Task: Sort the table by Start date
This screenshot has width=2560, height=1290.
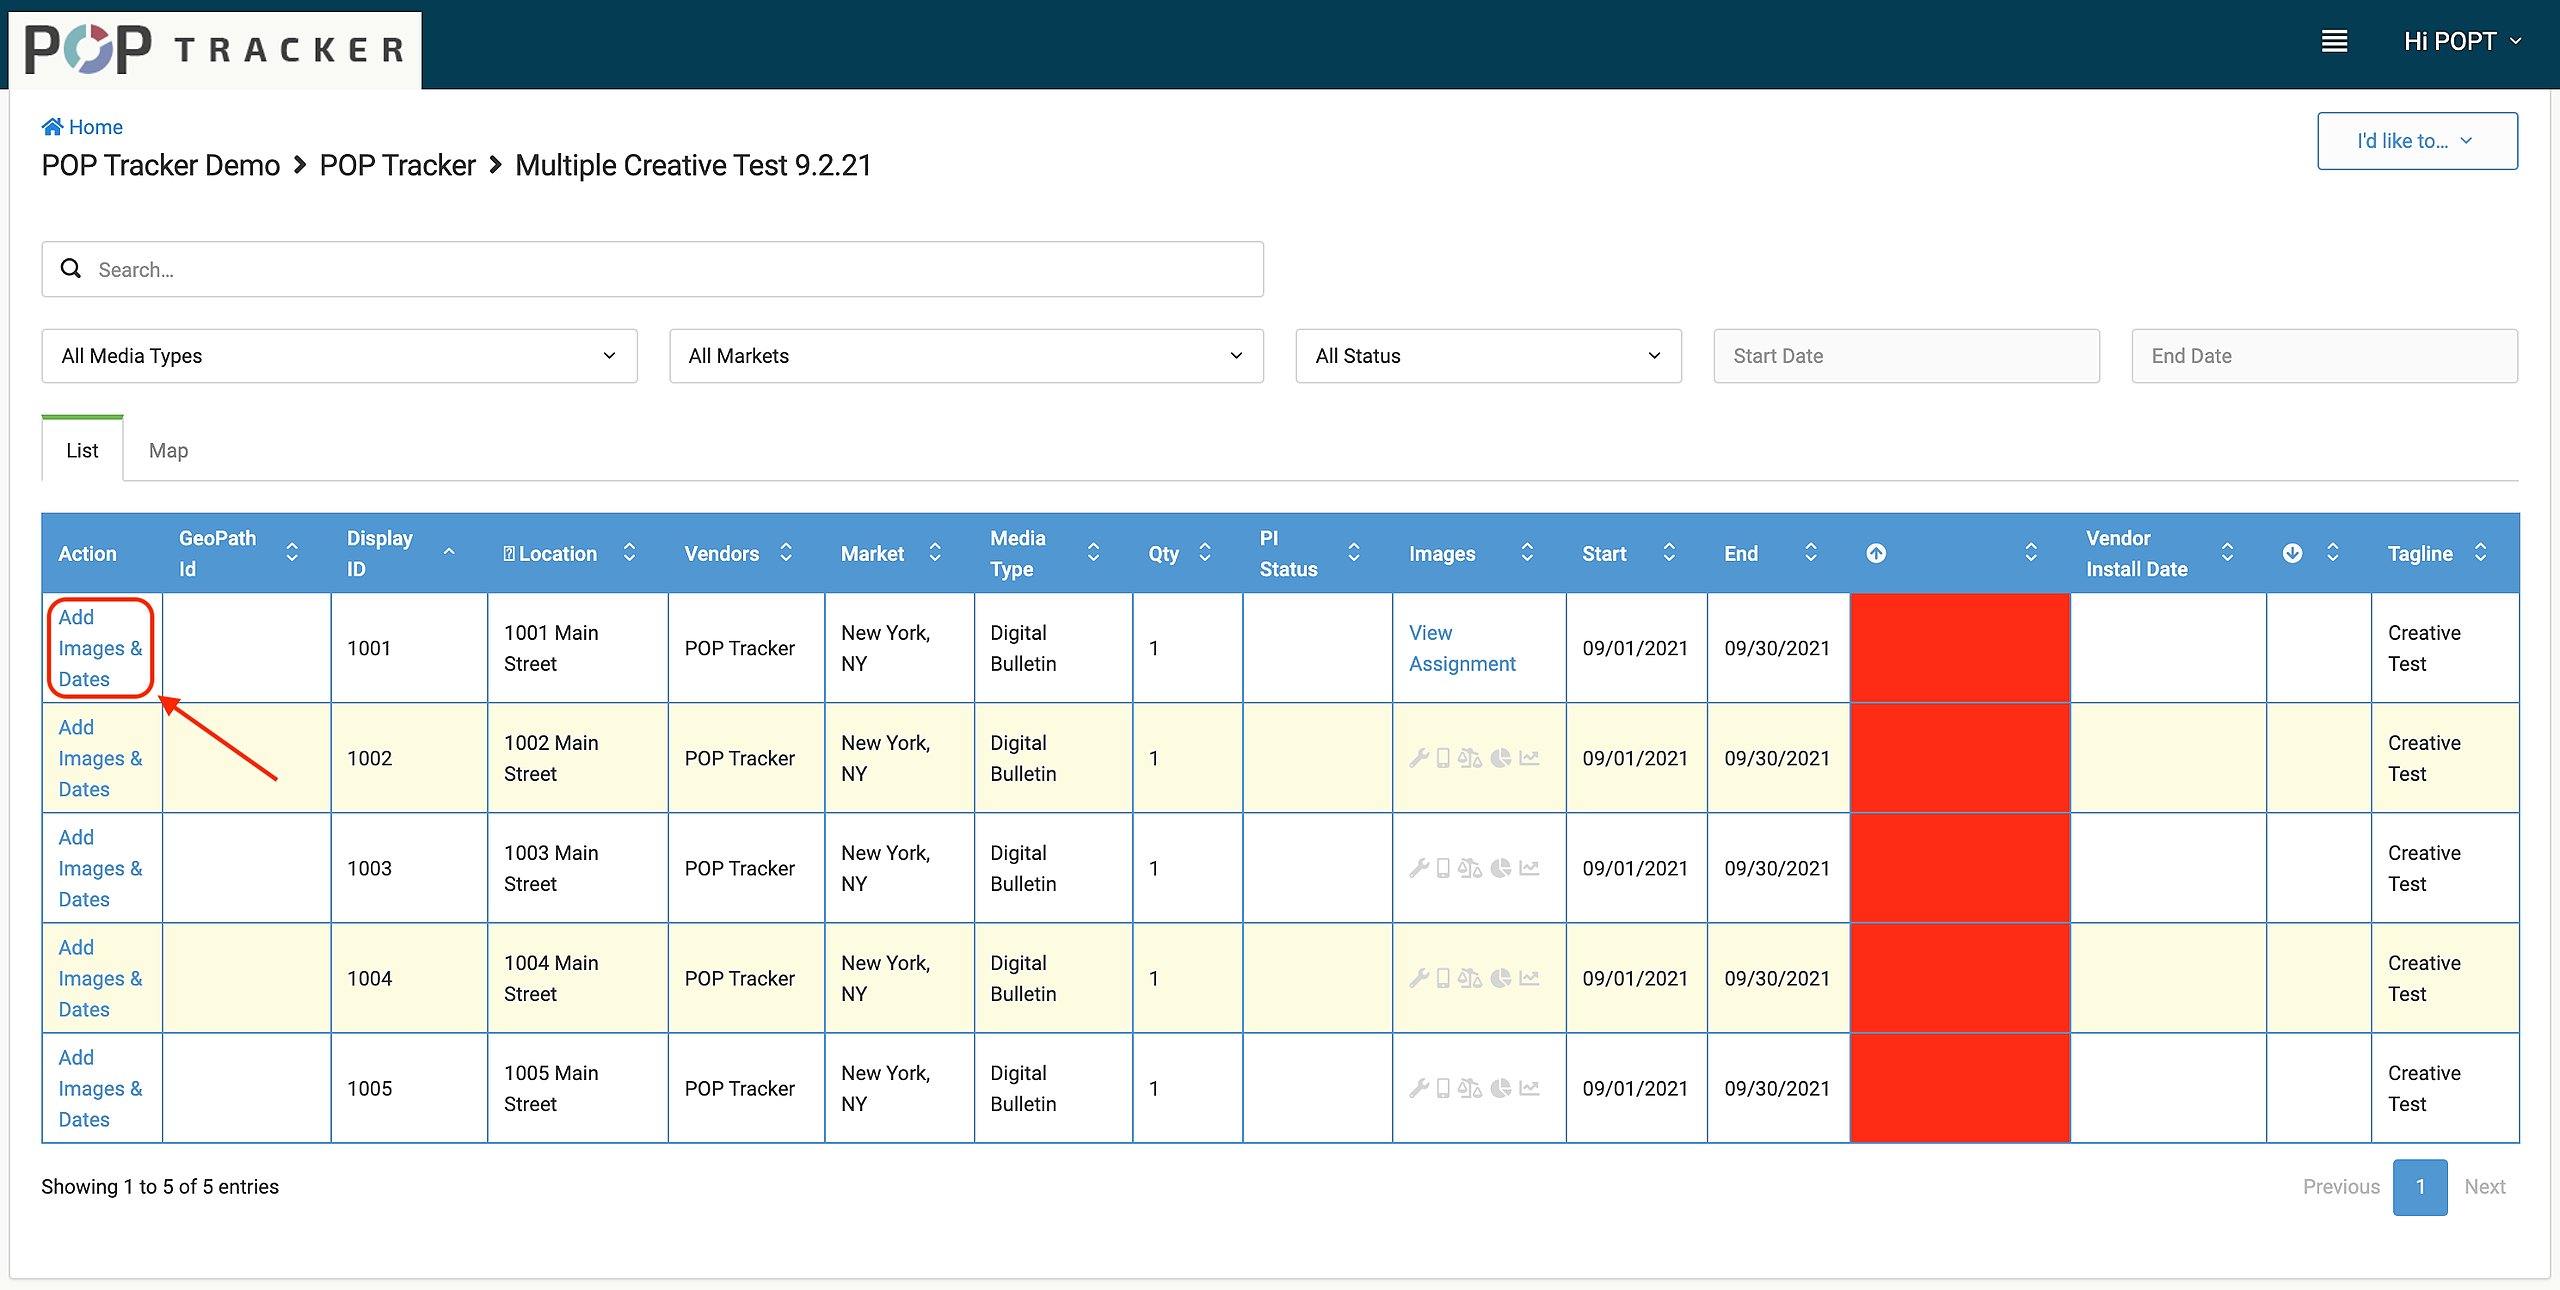Action: pyautogui.click(x=1636, y=553)
